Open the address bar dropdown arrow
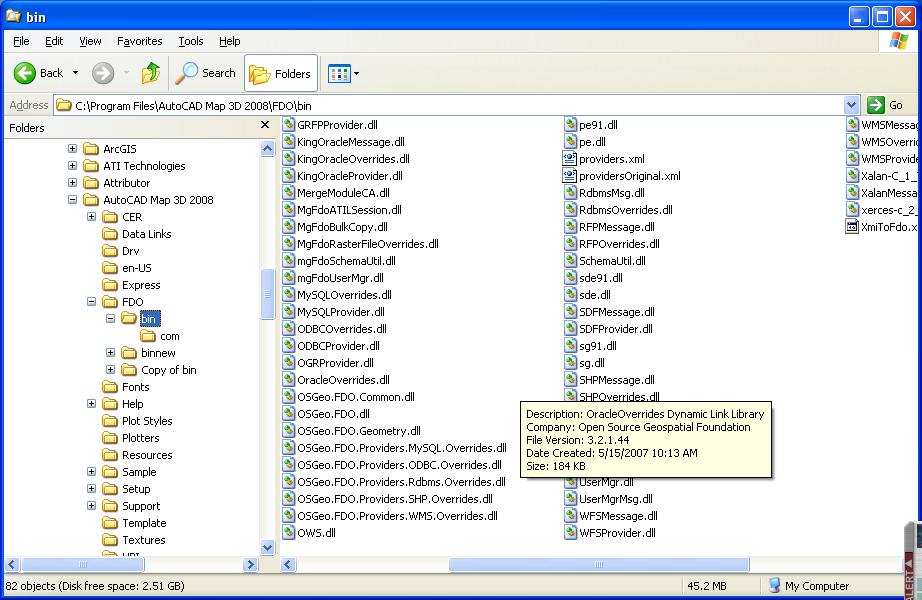Image resolution: width=922 pixels, height=600 pixels. (x=851, y=105)
